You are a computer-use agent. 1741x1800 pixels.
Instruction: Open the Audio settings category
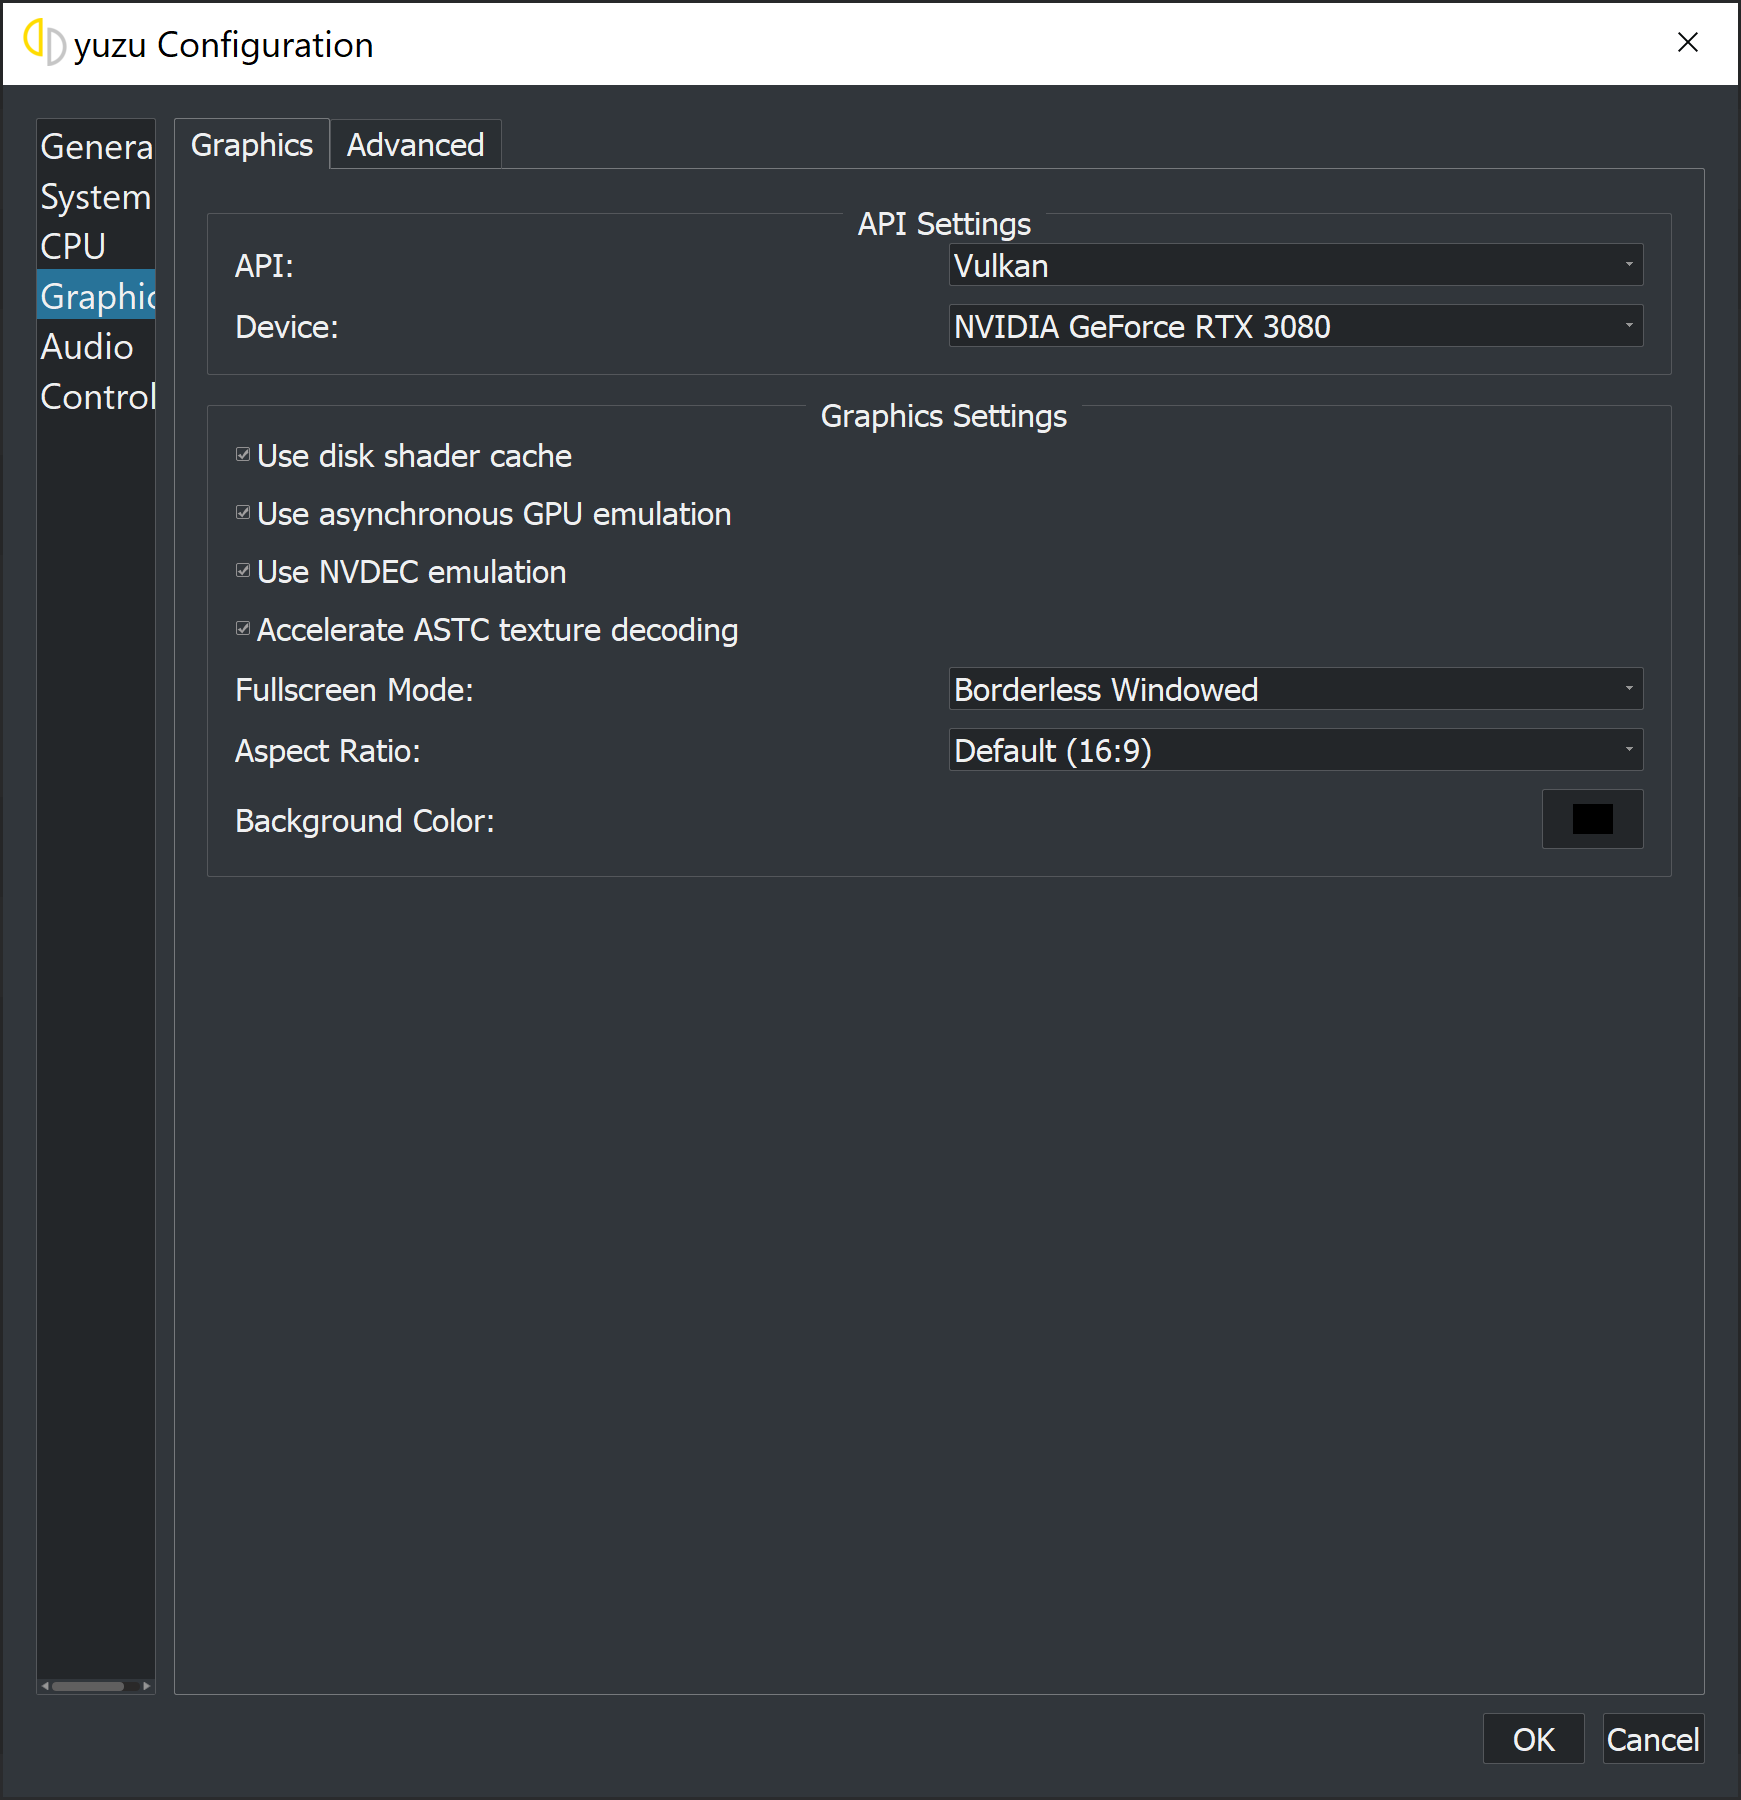pos(96,346)
